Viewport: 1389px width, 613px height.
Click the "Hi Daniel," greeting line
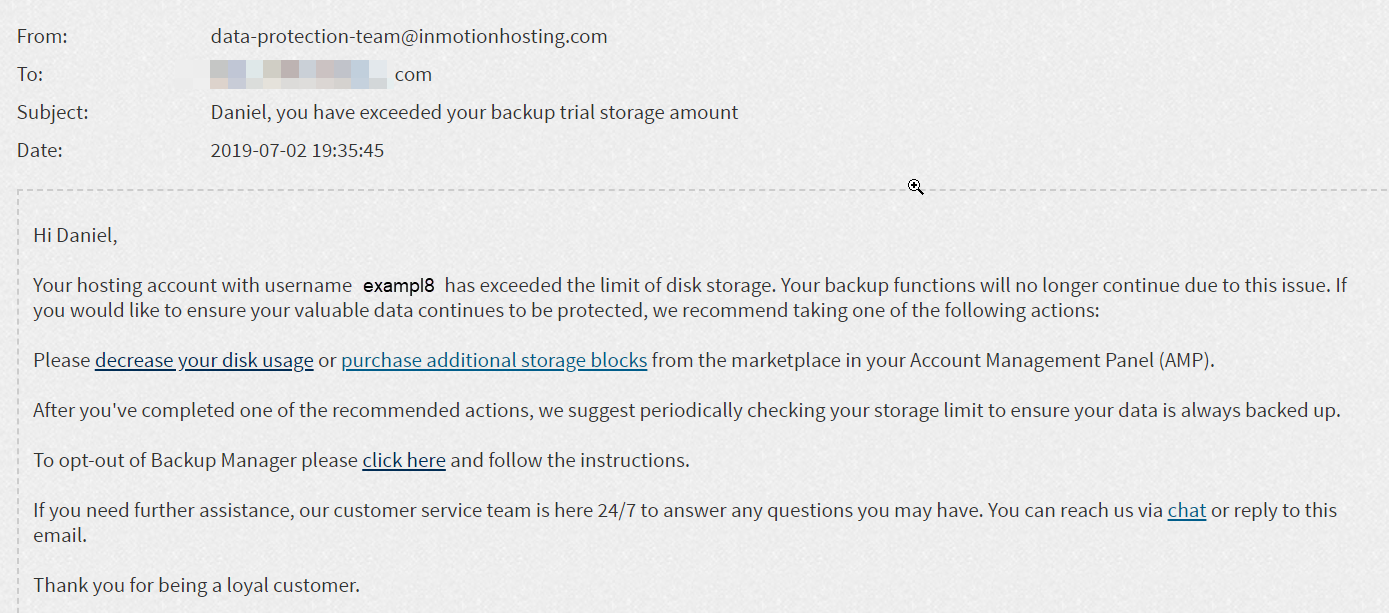click(x=75, y=236)
